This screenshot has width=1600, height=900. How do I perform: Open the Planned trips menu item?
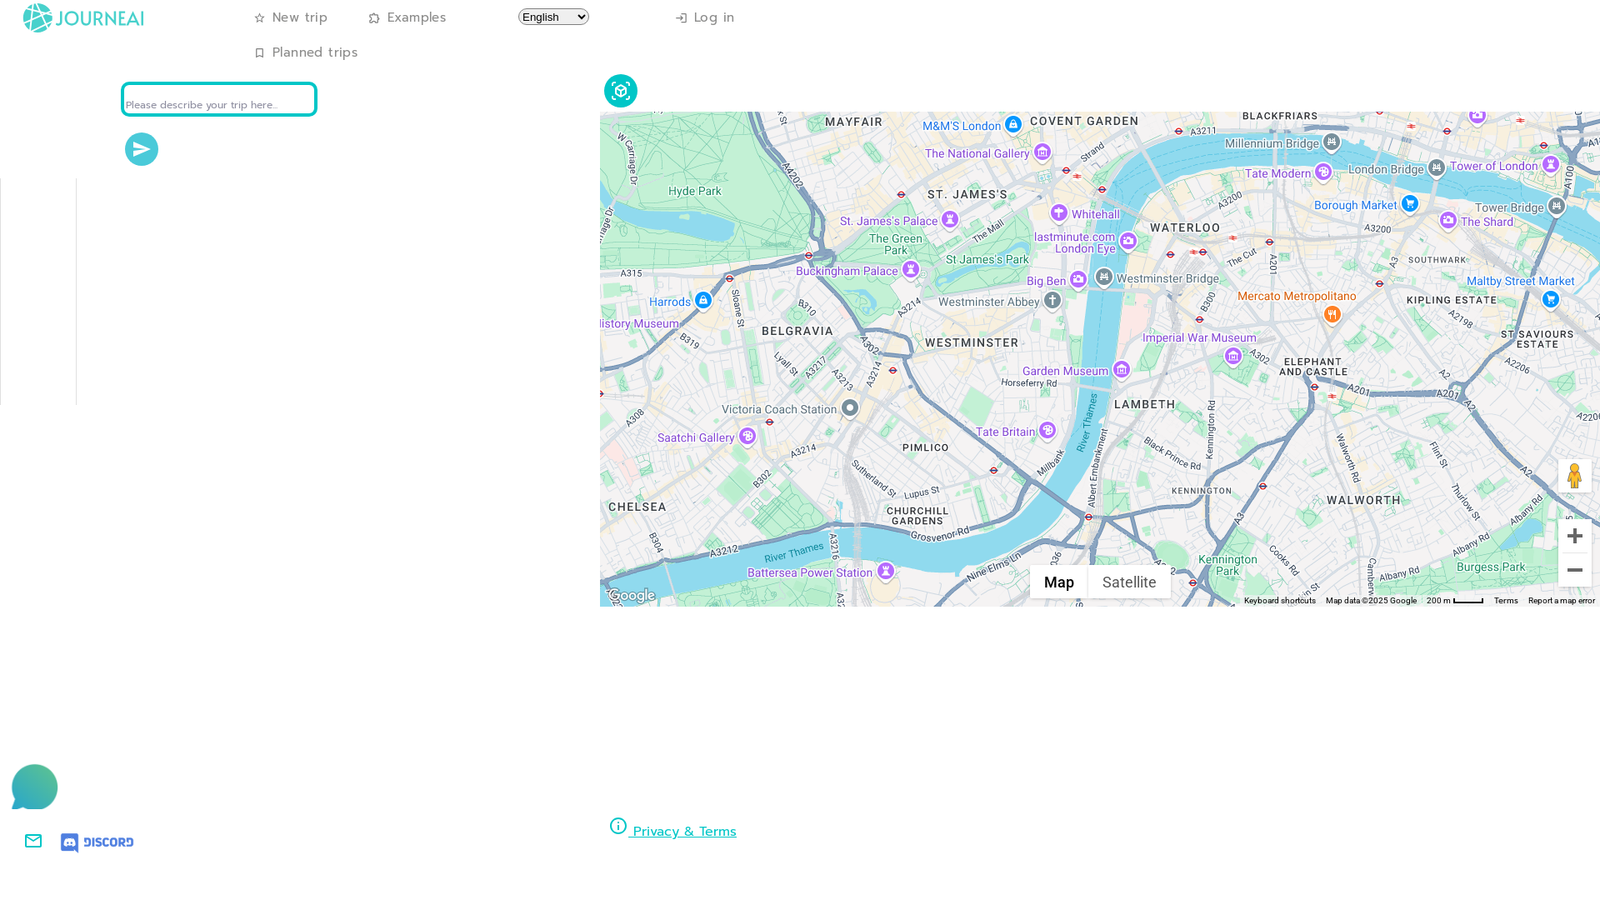click(x=306, y=53)
